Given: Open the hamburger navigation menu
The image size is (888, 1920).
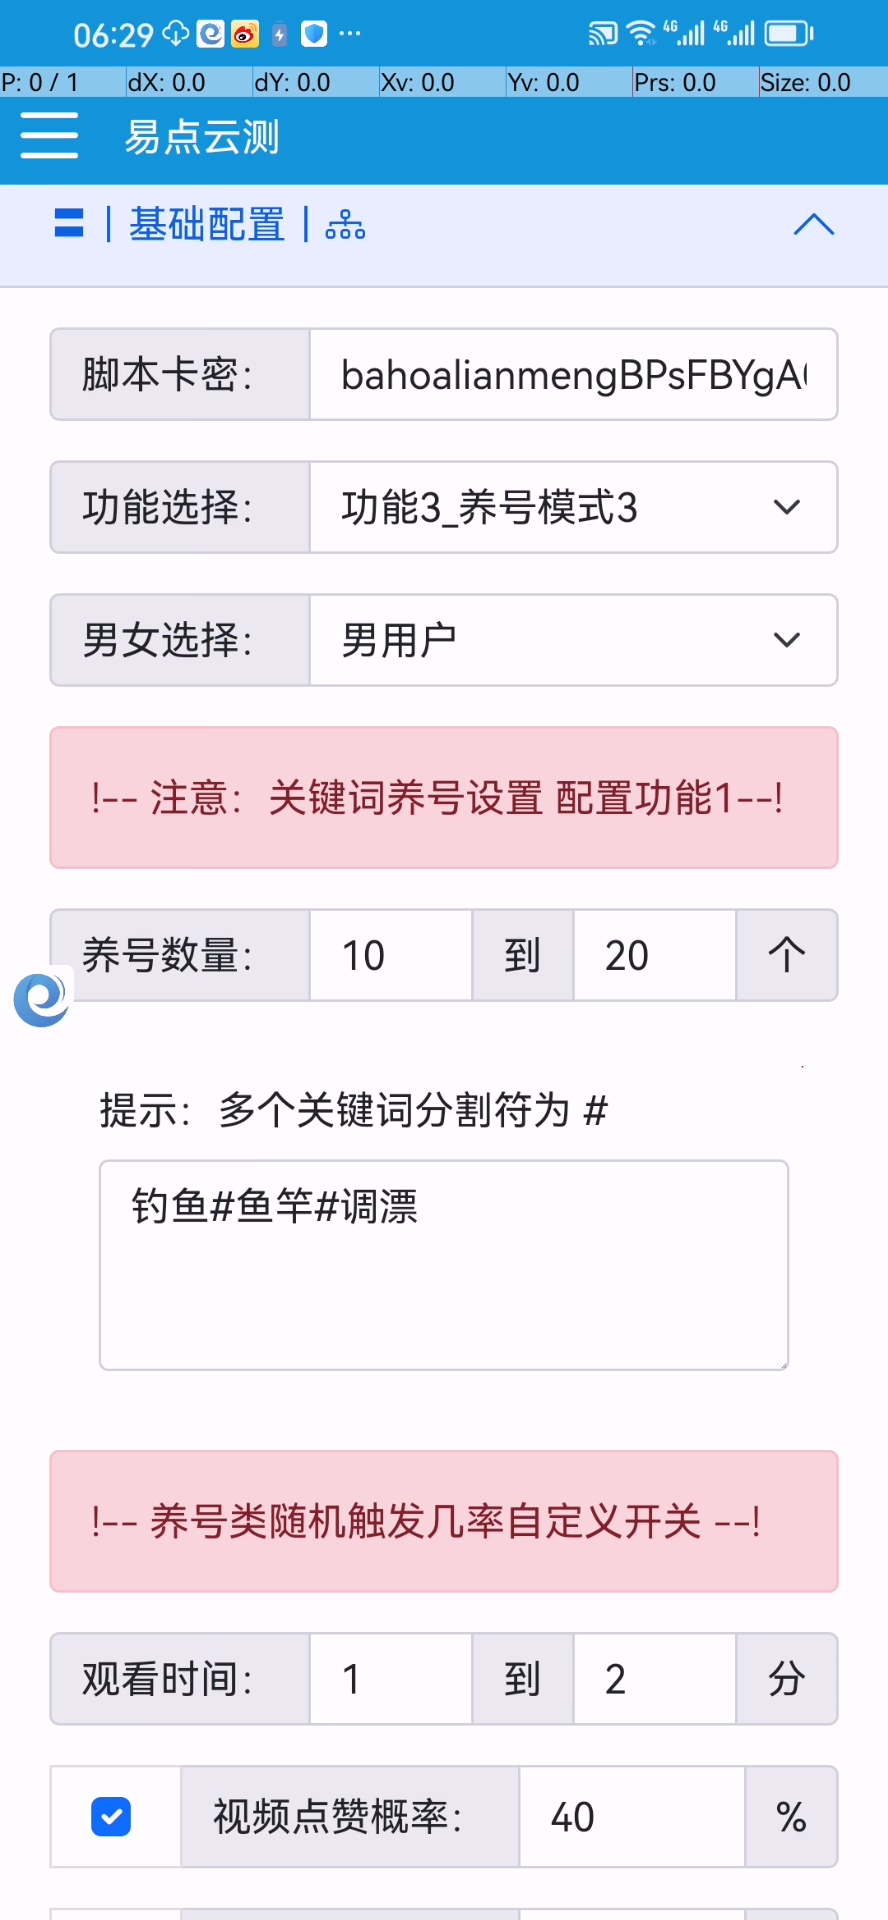Looking at the screenshot, I should coord(49,135).
